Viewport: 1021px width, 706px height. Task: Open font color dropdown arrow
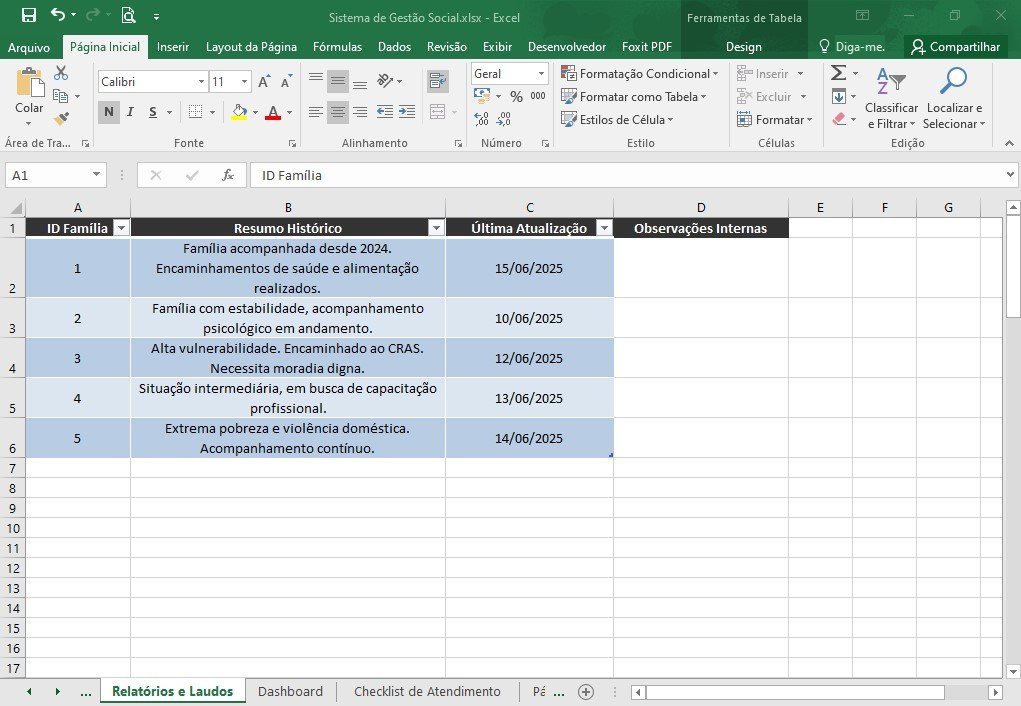(x=289, y=113)
